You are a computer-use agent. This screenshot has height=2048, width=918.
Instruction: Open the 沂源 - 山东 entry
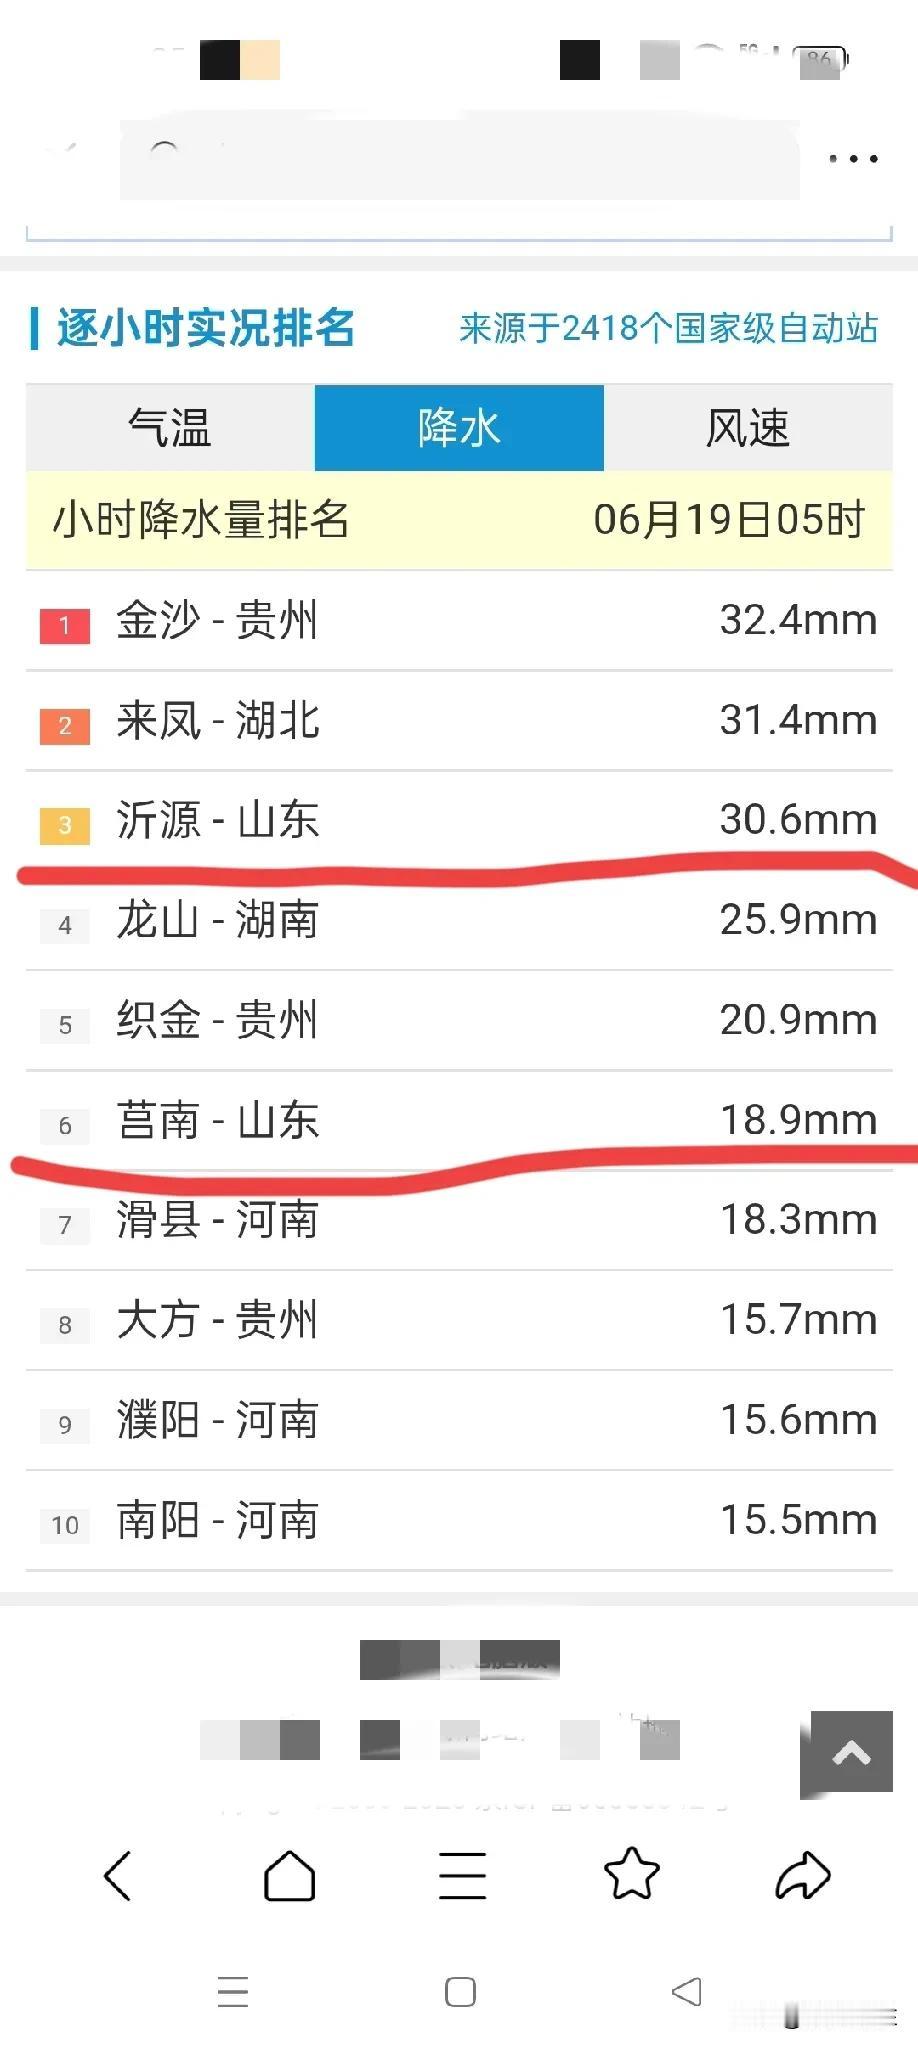[459, 821]
